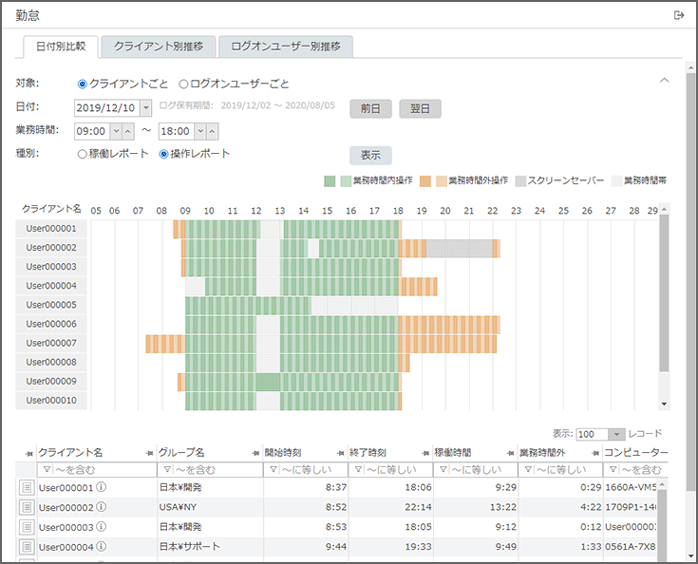Click filter funnel icon under クライアント名 column
The height and width of the screenshot is (564, 698).
click(46, 470)
